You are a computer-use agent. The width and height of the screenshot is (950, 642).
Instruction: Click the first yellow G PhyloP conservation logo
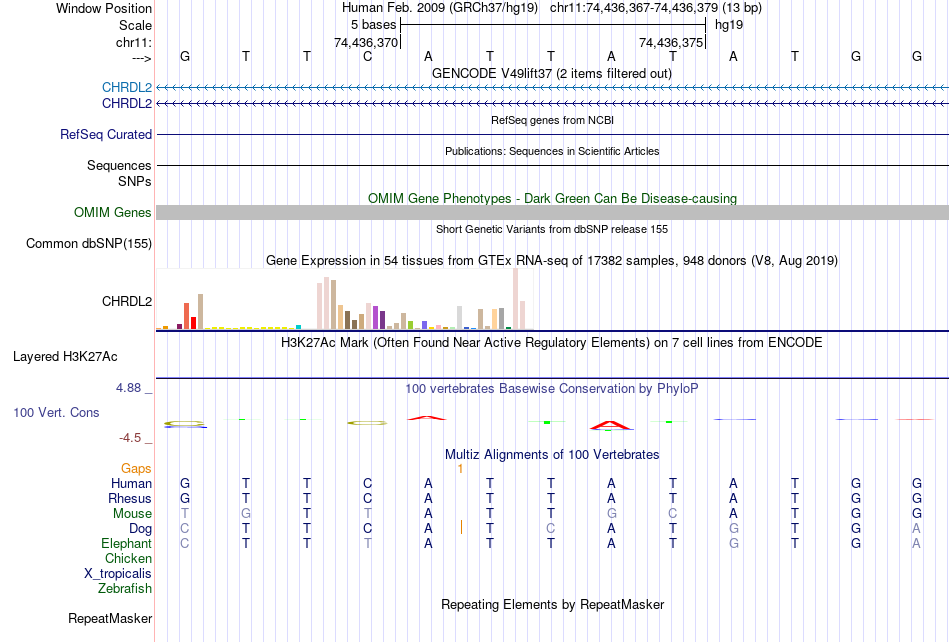click(x=185, y=424)
